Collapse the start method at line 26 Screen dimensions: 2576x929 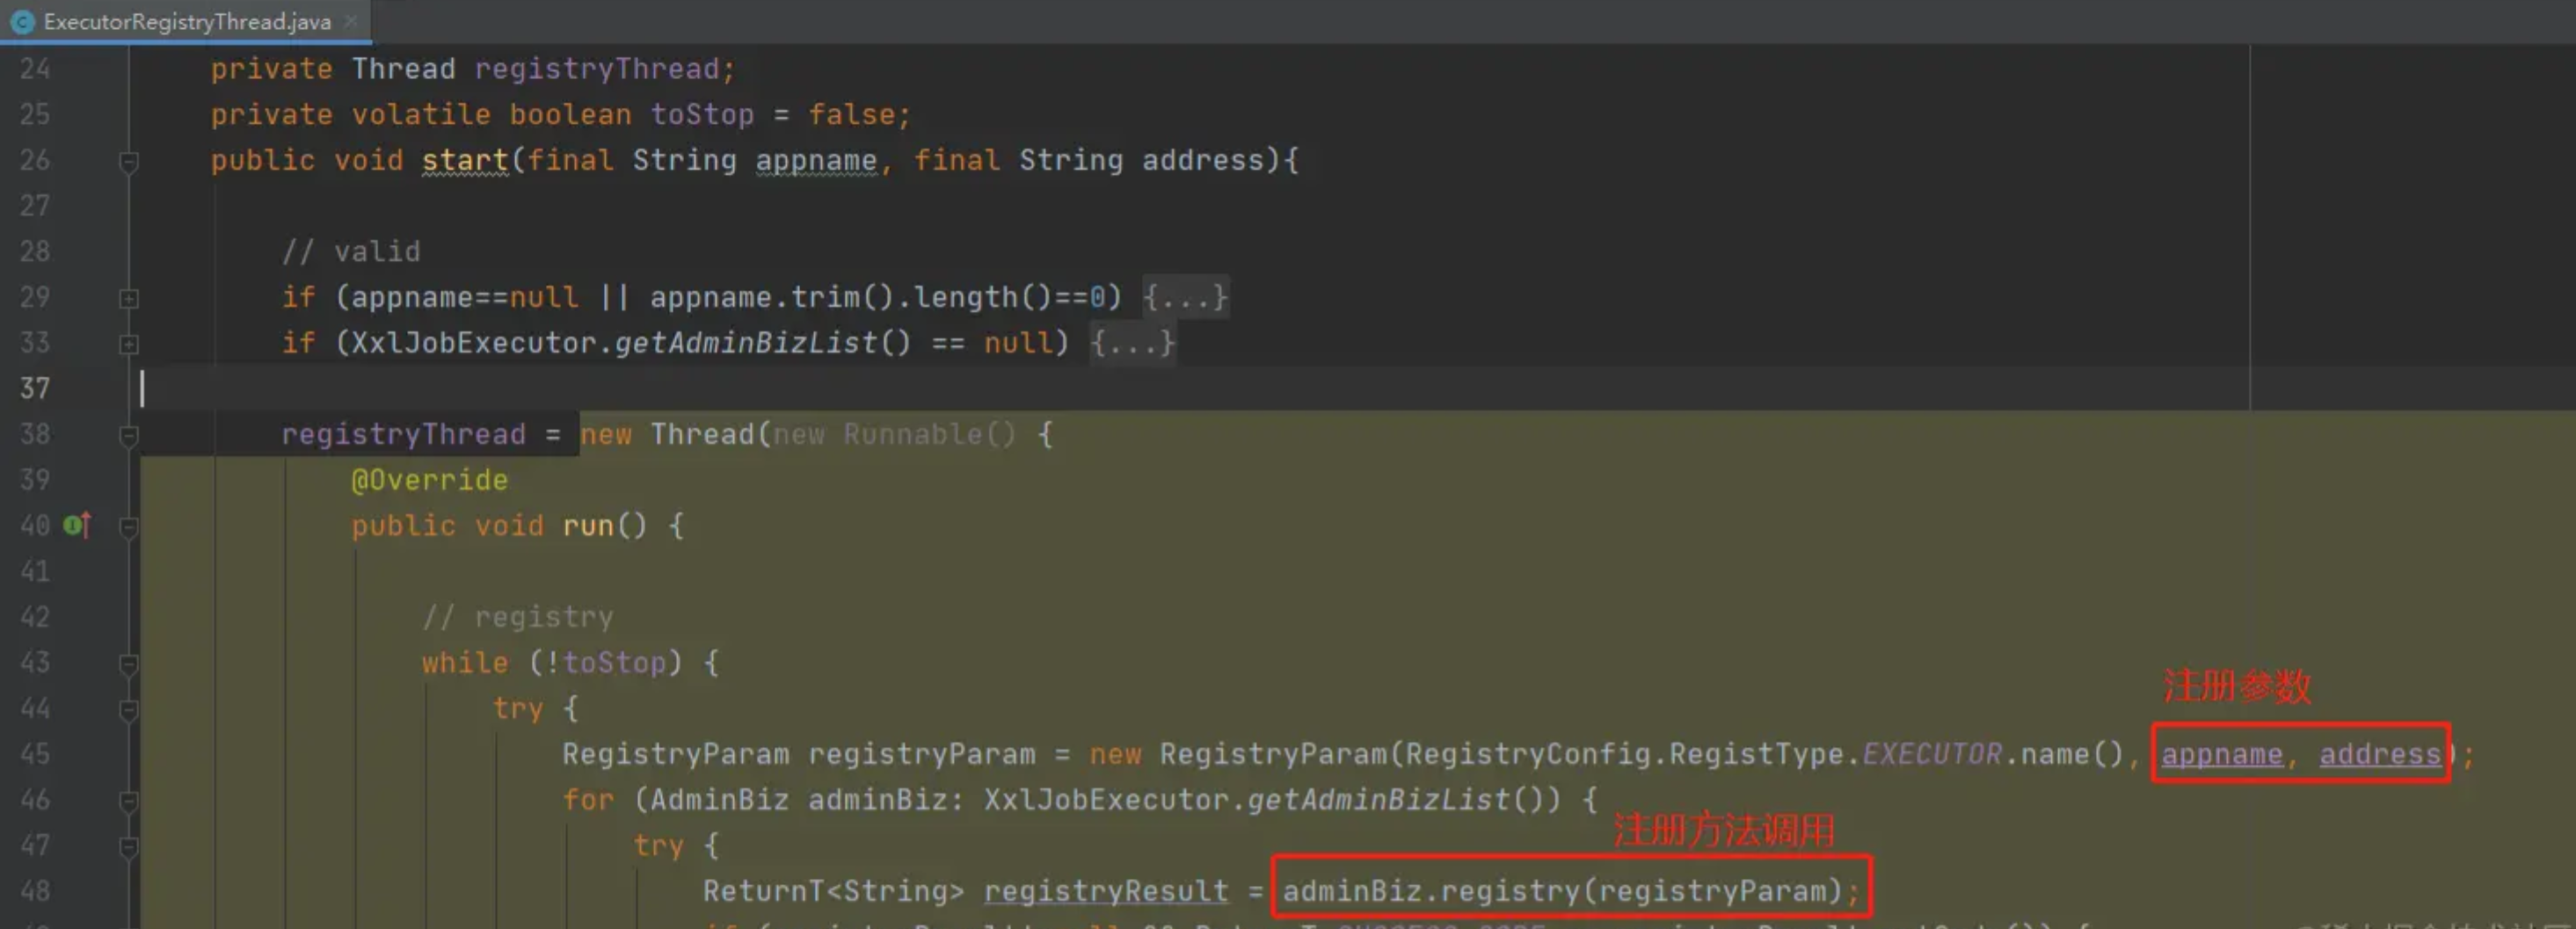(129, 160)
